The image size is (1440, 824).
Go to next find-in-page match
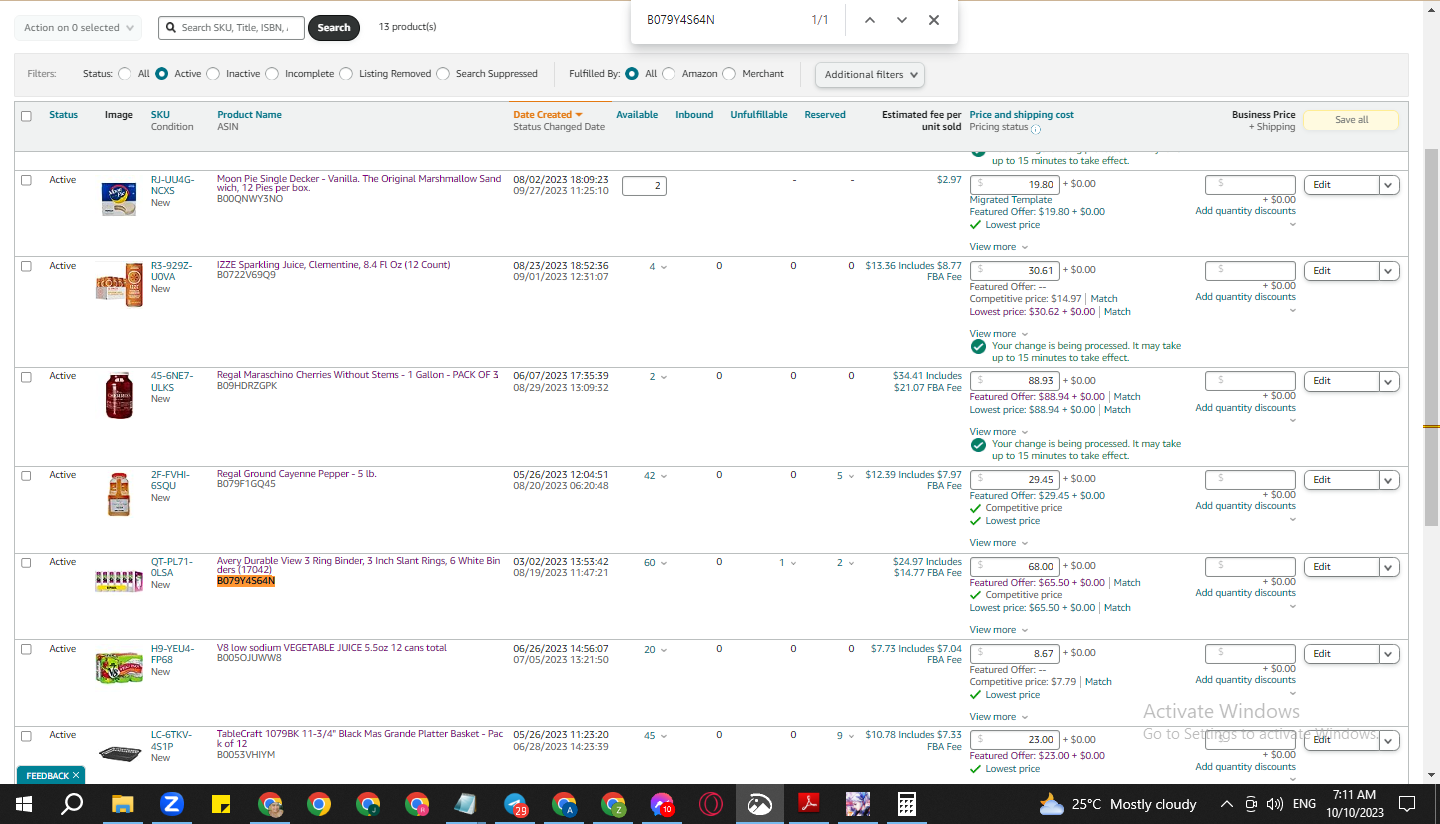902,20
